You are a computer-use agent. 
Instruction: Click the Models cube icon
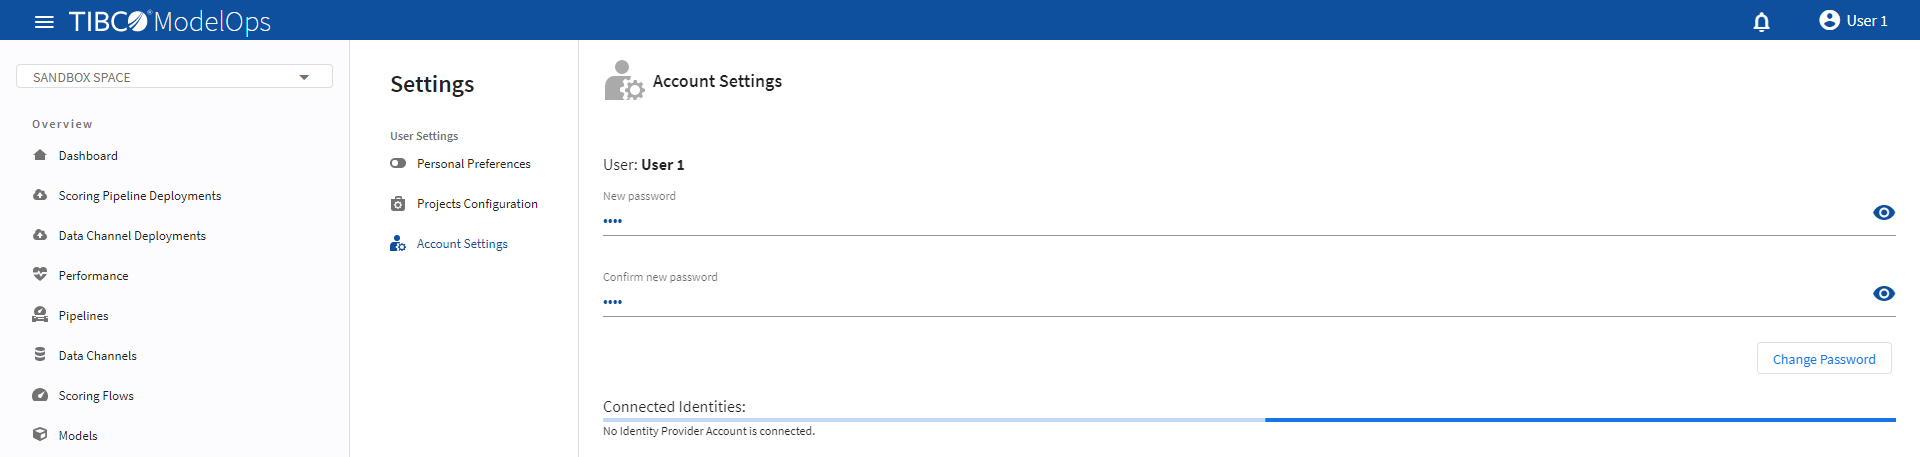pyautogui.click(x=40, y=435)
